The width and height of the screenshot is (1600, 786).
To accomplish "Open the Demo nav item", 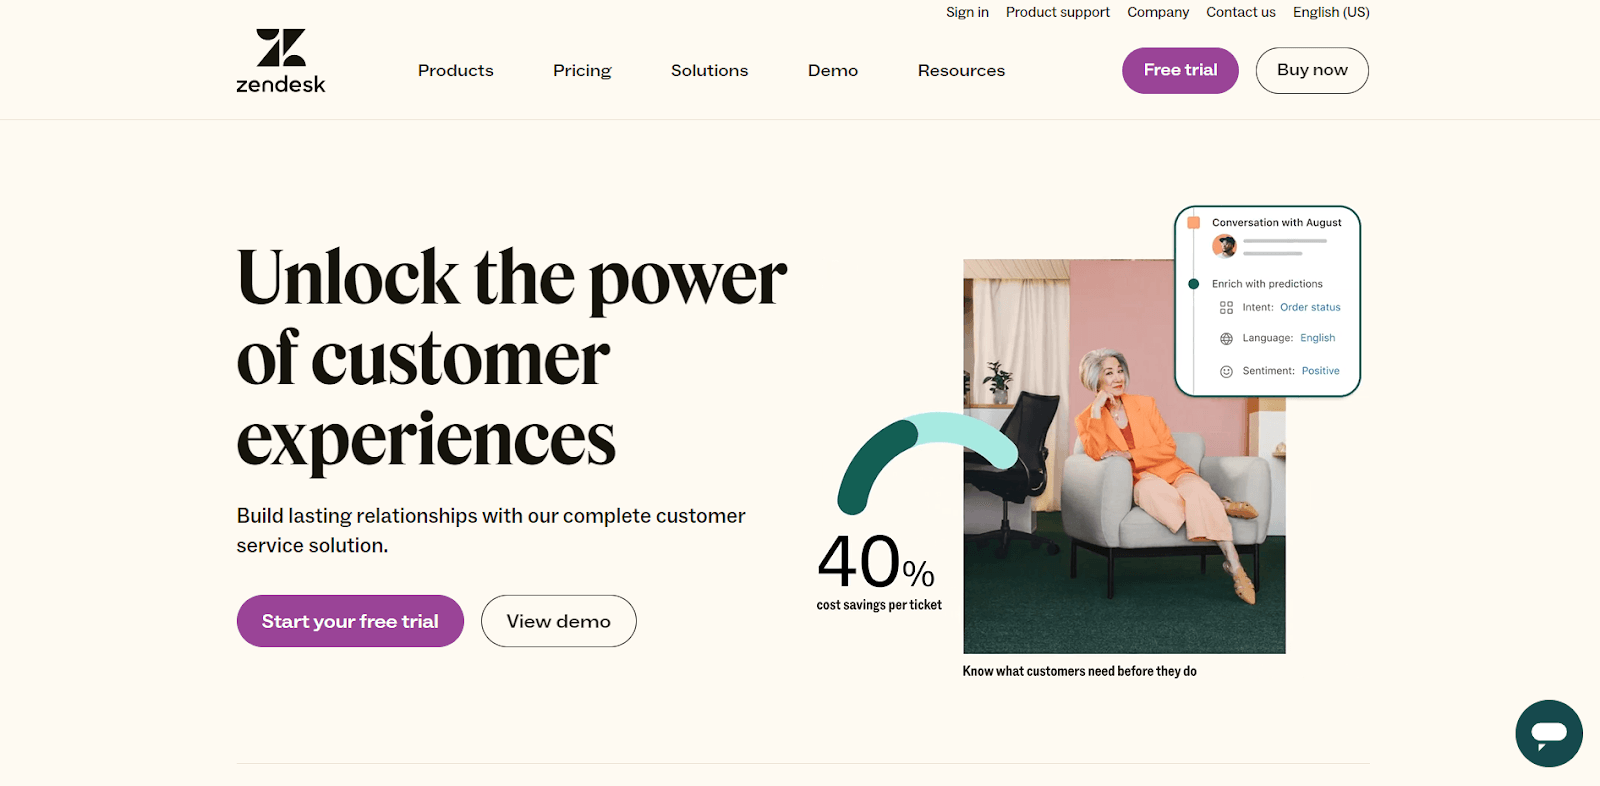I will (x=833, y=71).
